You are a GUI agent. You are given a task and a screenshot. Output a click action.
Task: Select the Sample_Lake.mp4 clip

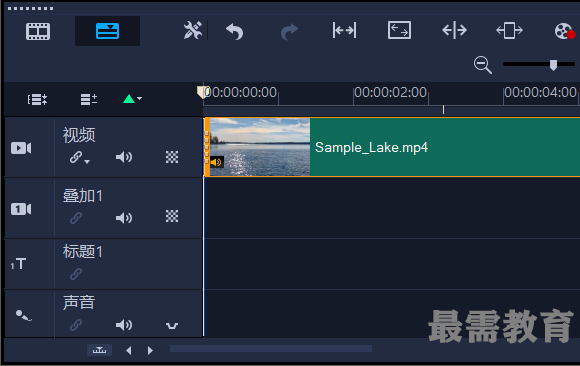(392, 147)
